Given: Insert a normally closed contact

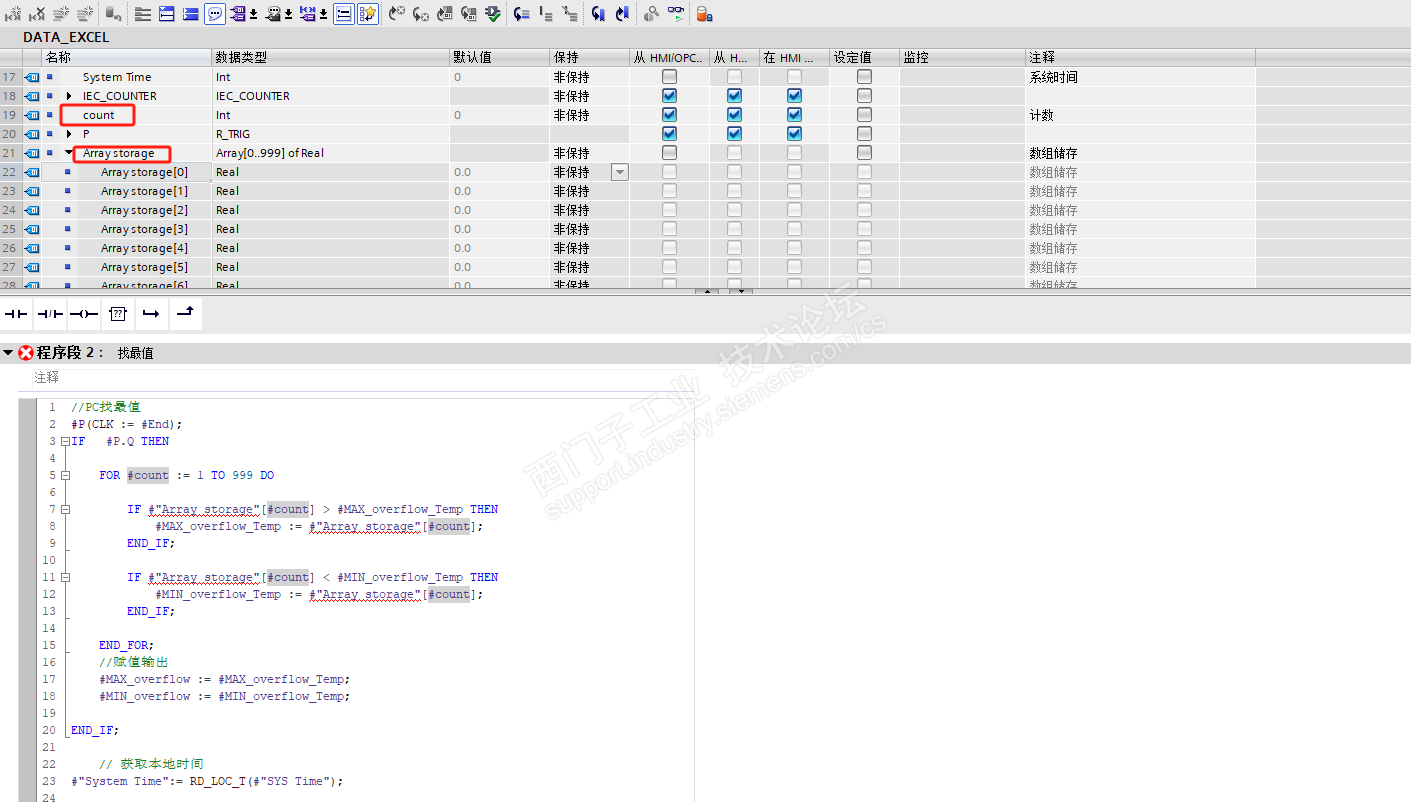Looking at the screenshot, I should click(x=50, y=314).
